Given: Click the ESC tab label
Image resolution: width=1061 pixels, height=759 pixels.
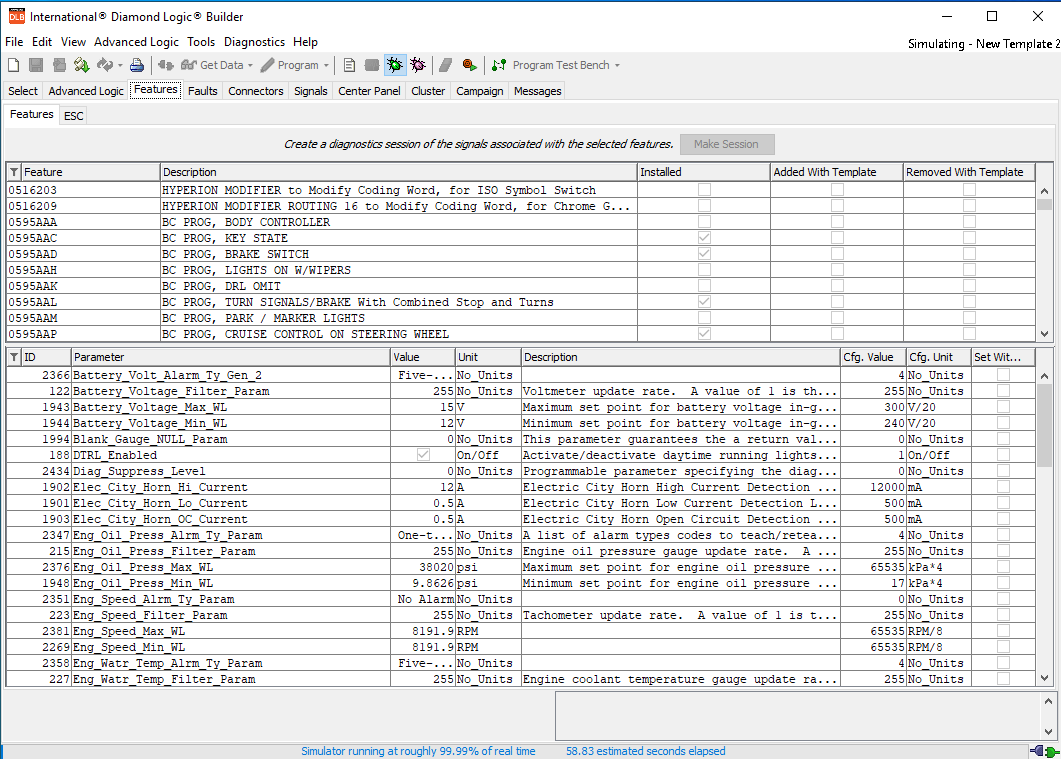Looking at the screenshot, I should pos(72,115).
